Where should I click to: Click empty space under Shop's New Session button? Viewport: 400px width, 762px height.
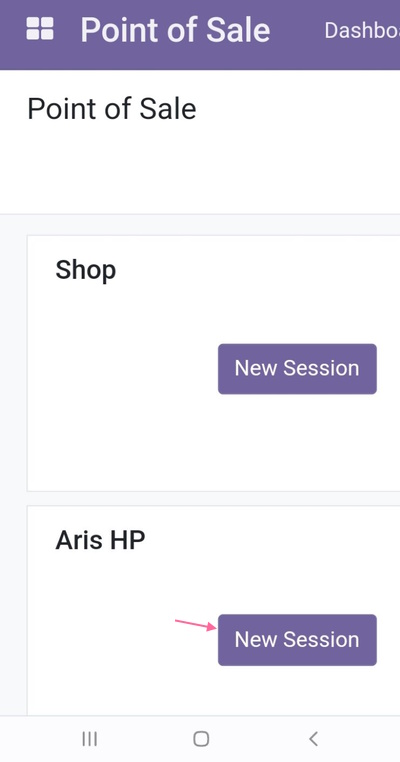tap(297, 440)
